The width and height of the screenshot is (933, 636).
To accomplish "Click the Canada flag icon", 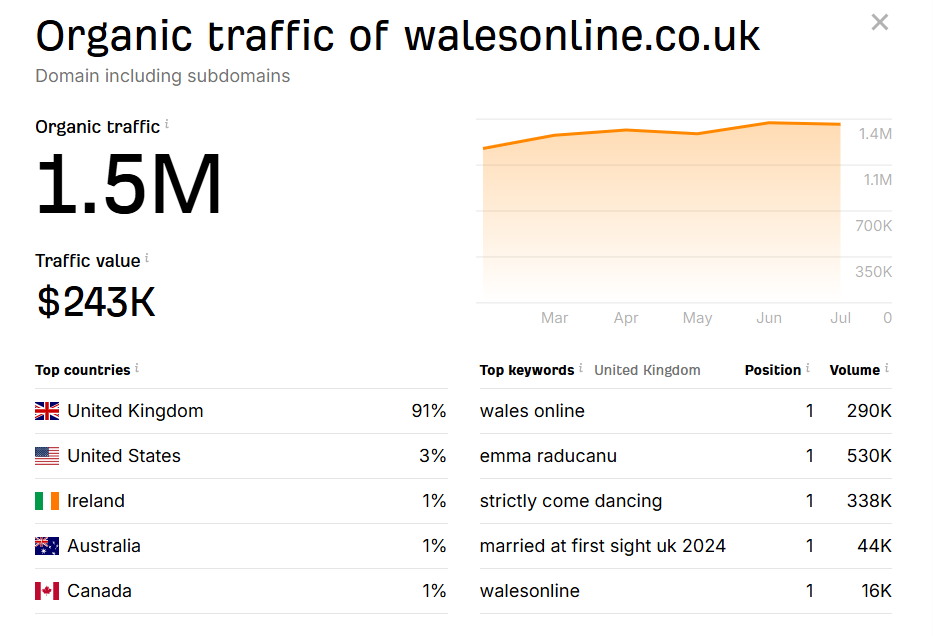I will tap(47, 591).
